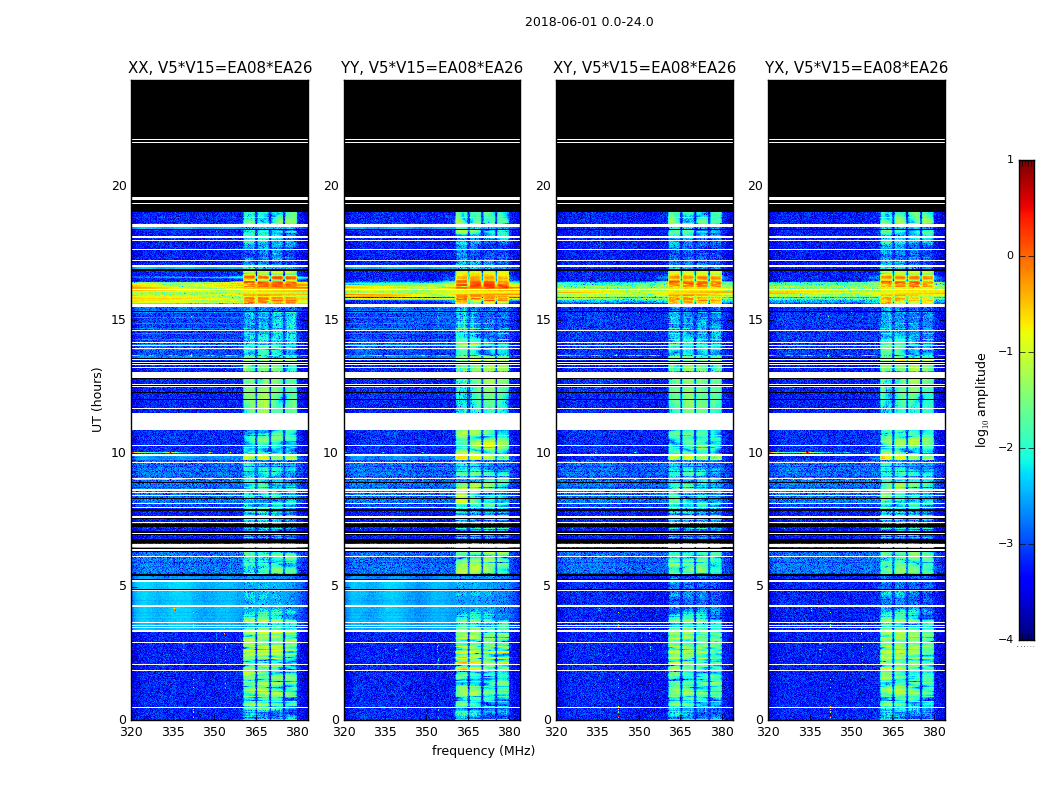Pick the dark red top of colorbar
Screen dimensions: 1050x800
coord(1026,165)
